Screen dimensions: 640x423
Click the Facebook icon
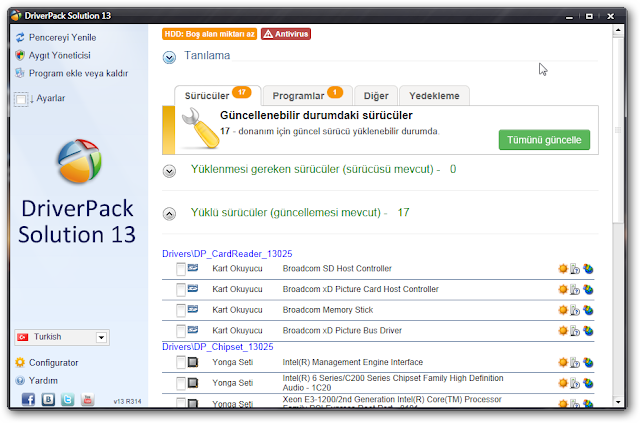tap(28, 399)
